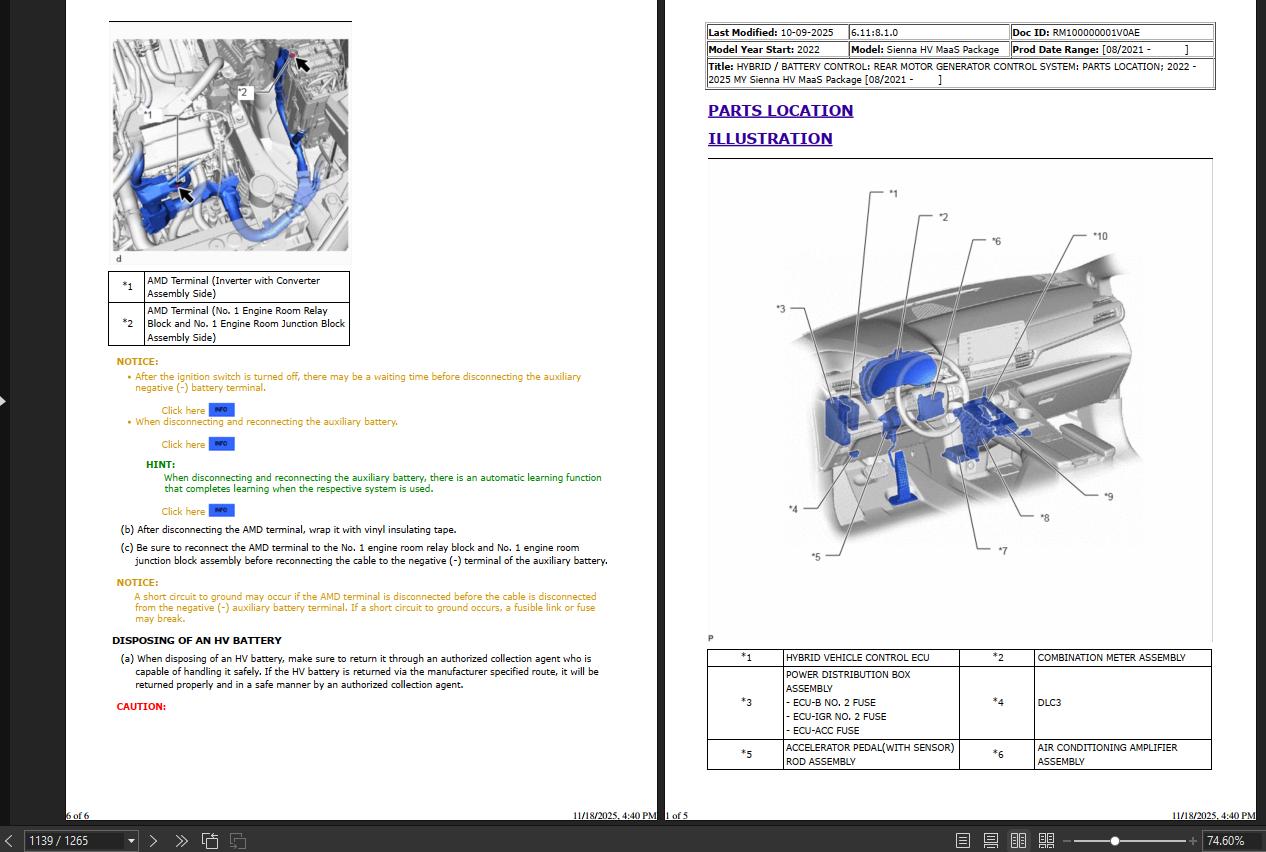Open the page number dropdown
Screen dimensions: 1266x852
130,840
